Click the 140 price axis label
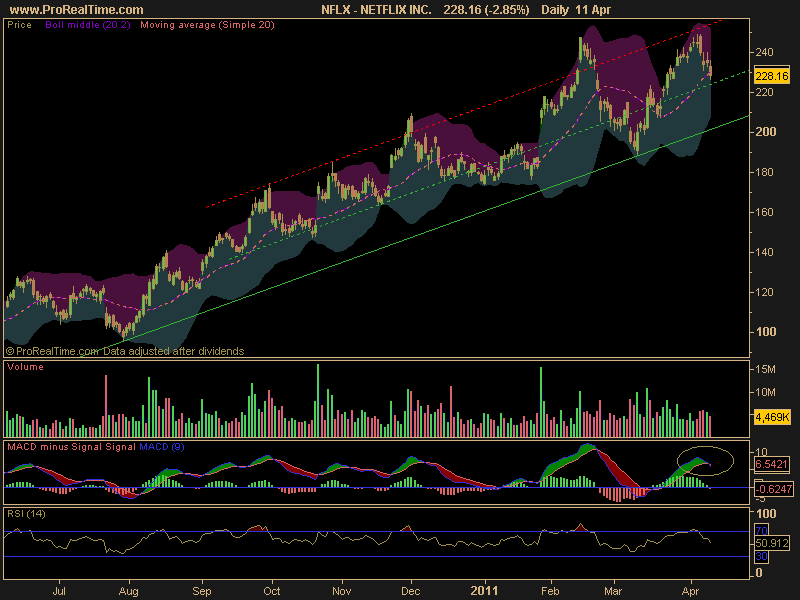Image resolution: width=800 pixels, height=600 pixels. point(764,252)
